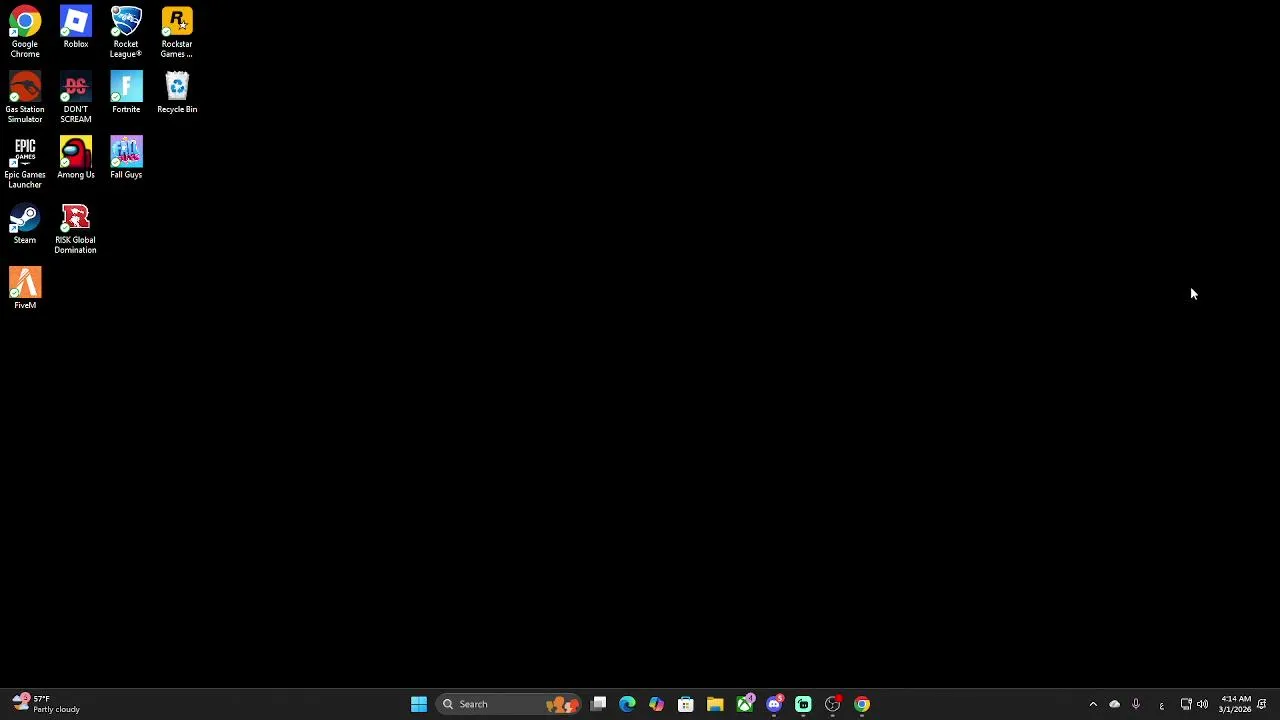
Task: Open the weather widget showing Partly cloudy
Action: 46,704
